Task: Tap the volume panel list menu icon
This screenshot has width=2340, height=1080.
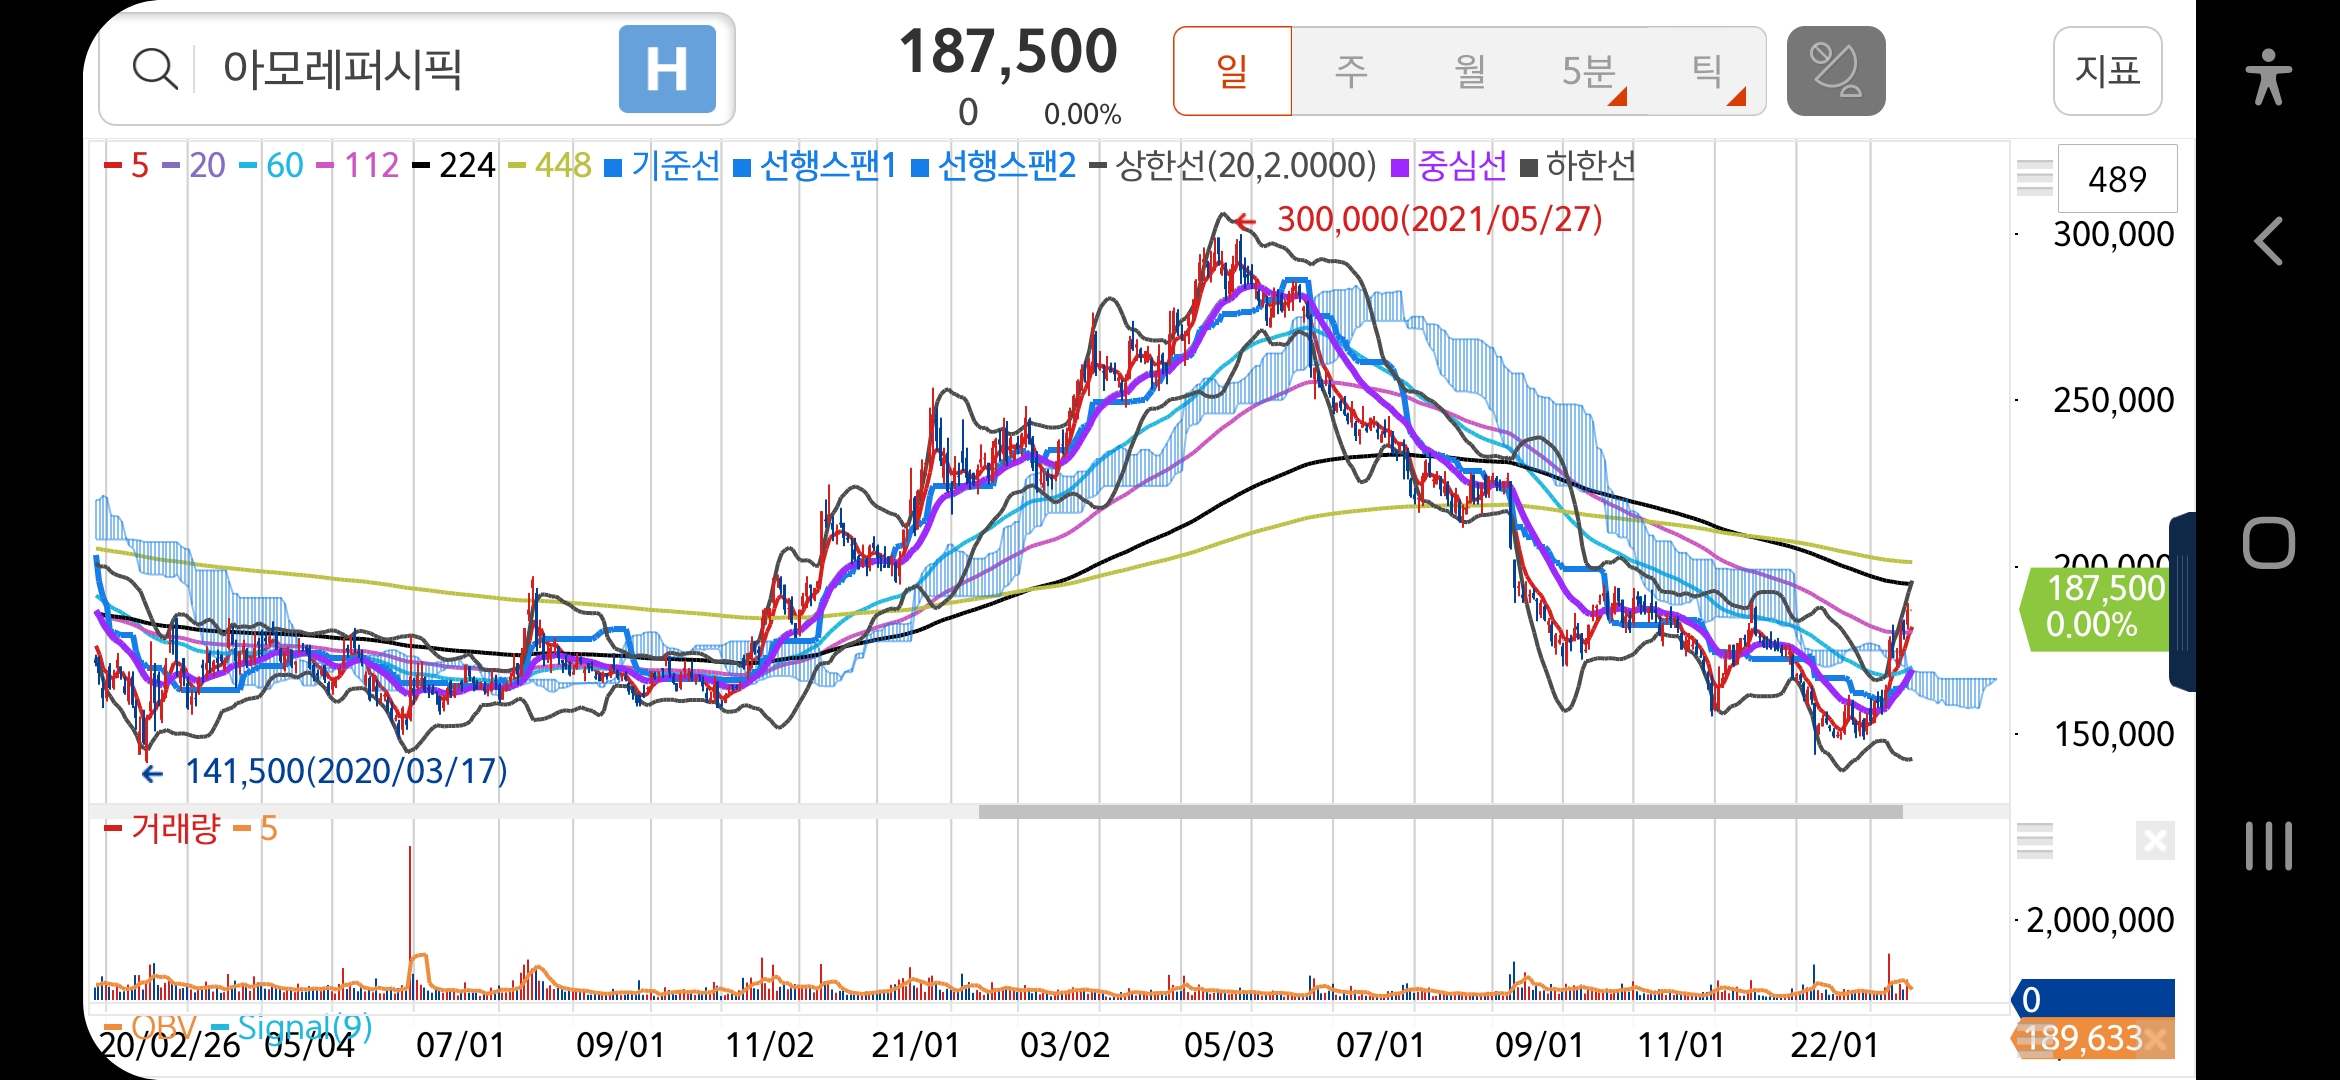Action: [2034, 841]
